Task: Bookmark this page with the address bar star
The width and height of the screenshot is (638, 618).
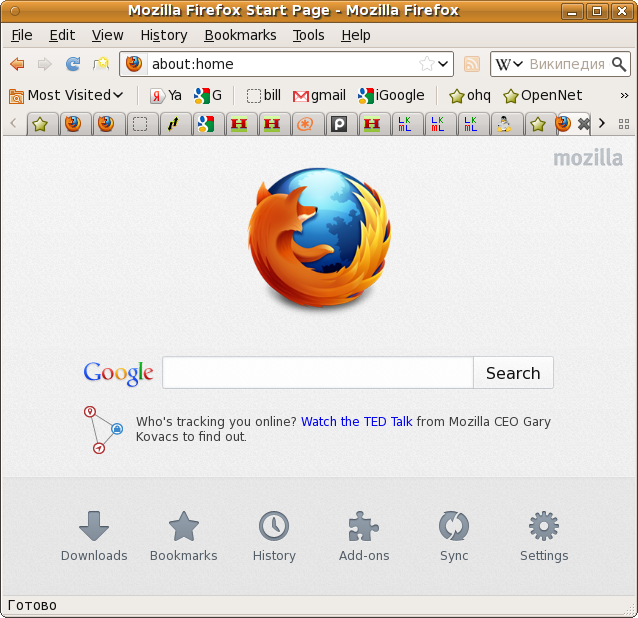Action: click(426, 64)
